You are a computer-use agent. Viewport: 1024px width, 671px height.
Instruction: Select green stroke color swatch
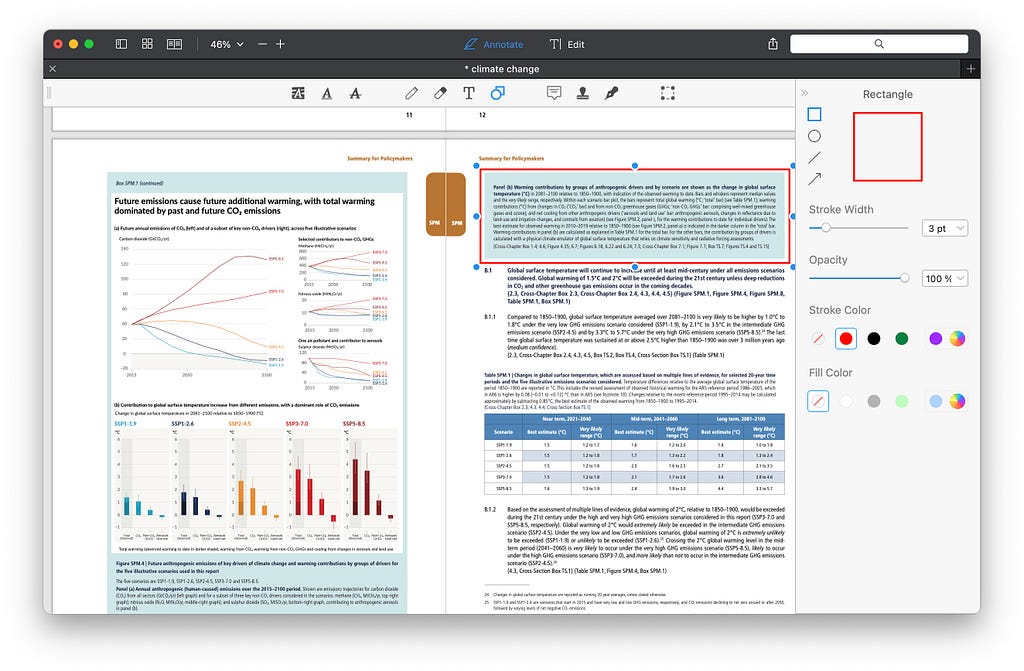902,338
